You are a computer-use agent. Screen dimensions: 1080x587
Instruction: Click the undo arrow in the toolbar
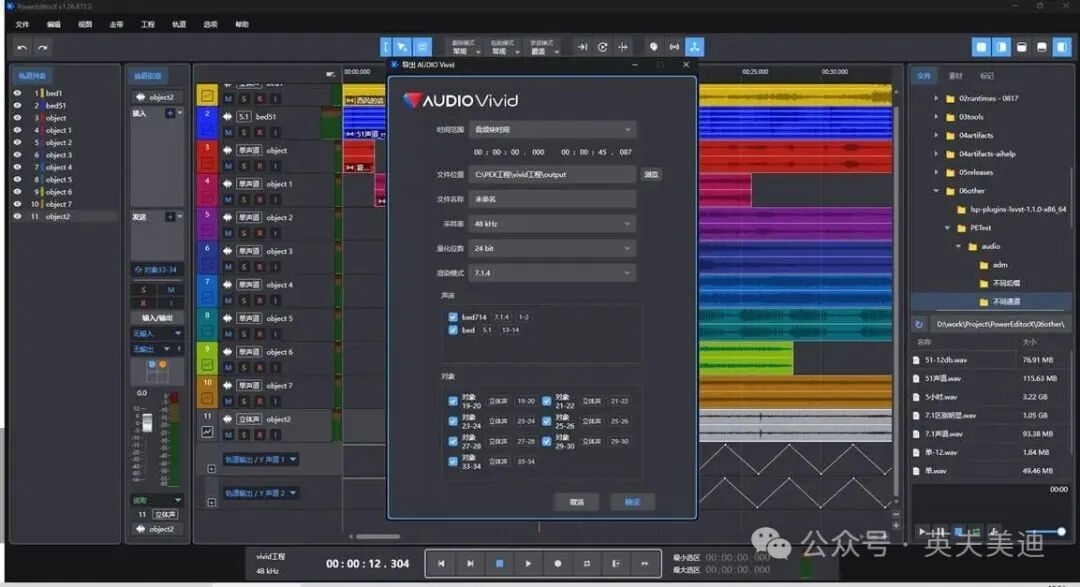tap(22, 48)
